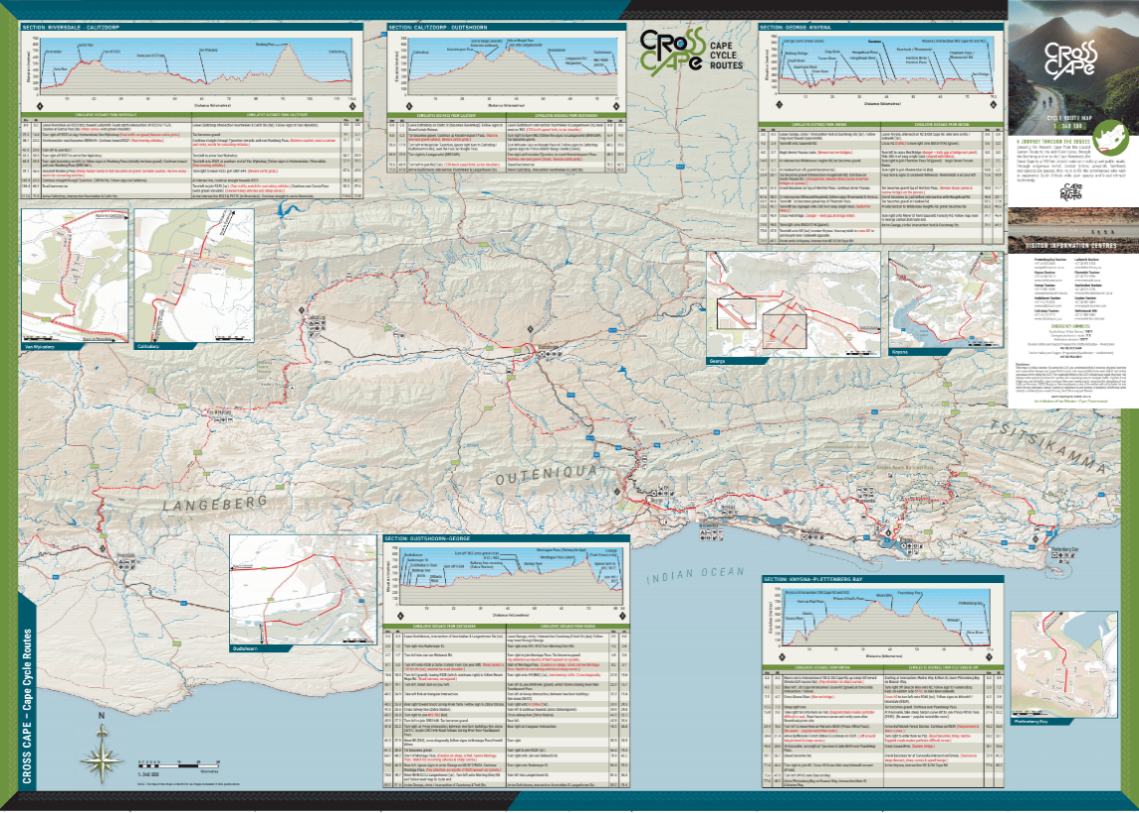This screenshot has height=813, width=1139.
Task: Click the 'VISITOR INFORMATION CENTRES' heading
Action: click(x=1071, y=246)
